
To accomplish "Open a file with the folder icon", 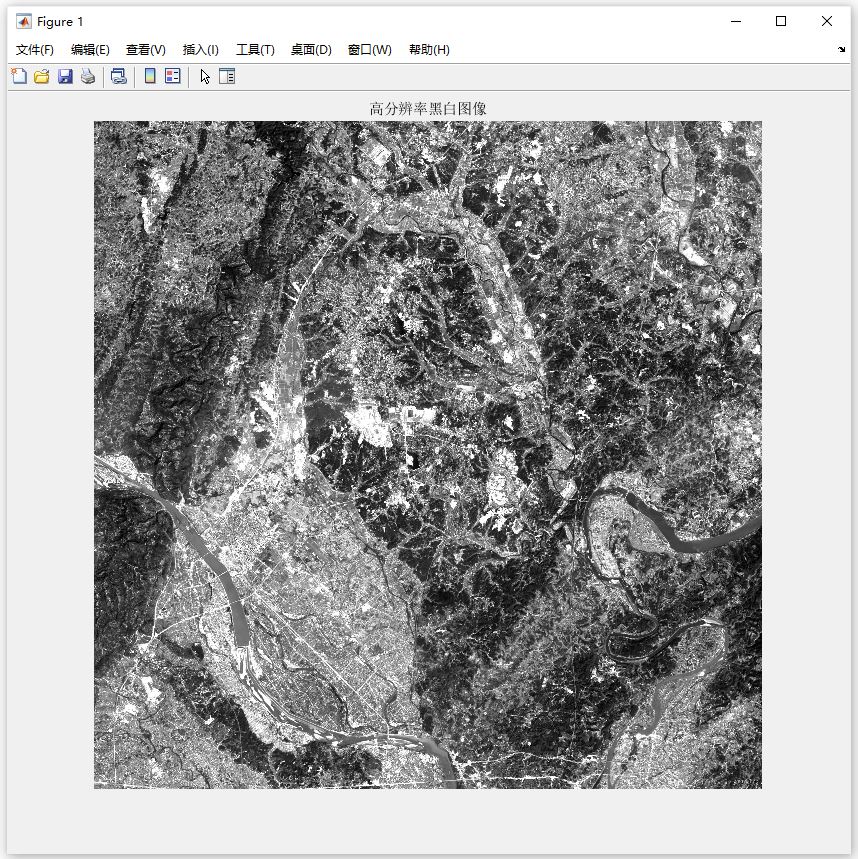I will (x=42, y=76).
